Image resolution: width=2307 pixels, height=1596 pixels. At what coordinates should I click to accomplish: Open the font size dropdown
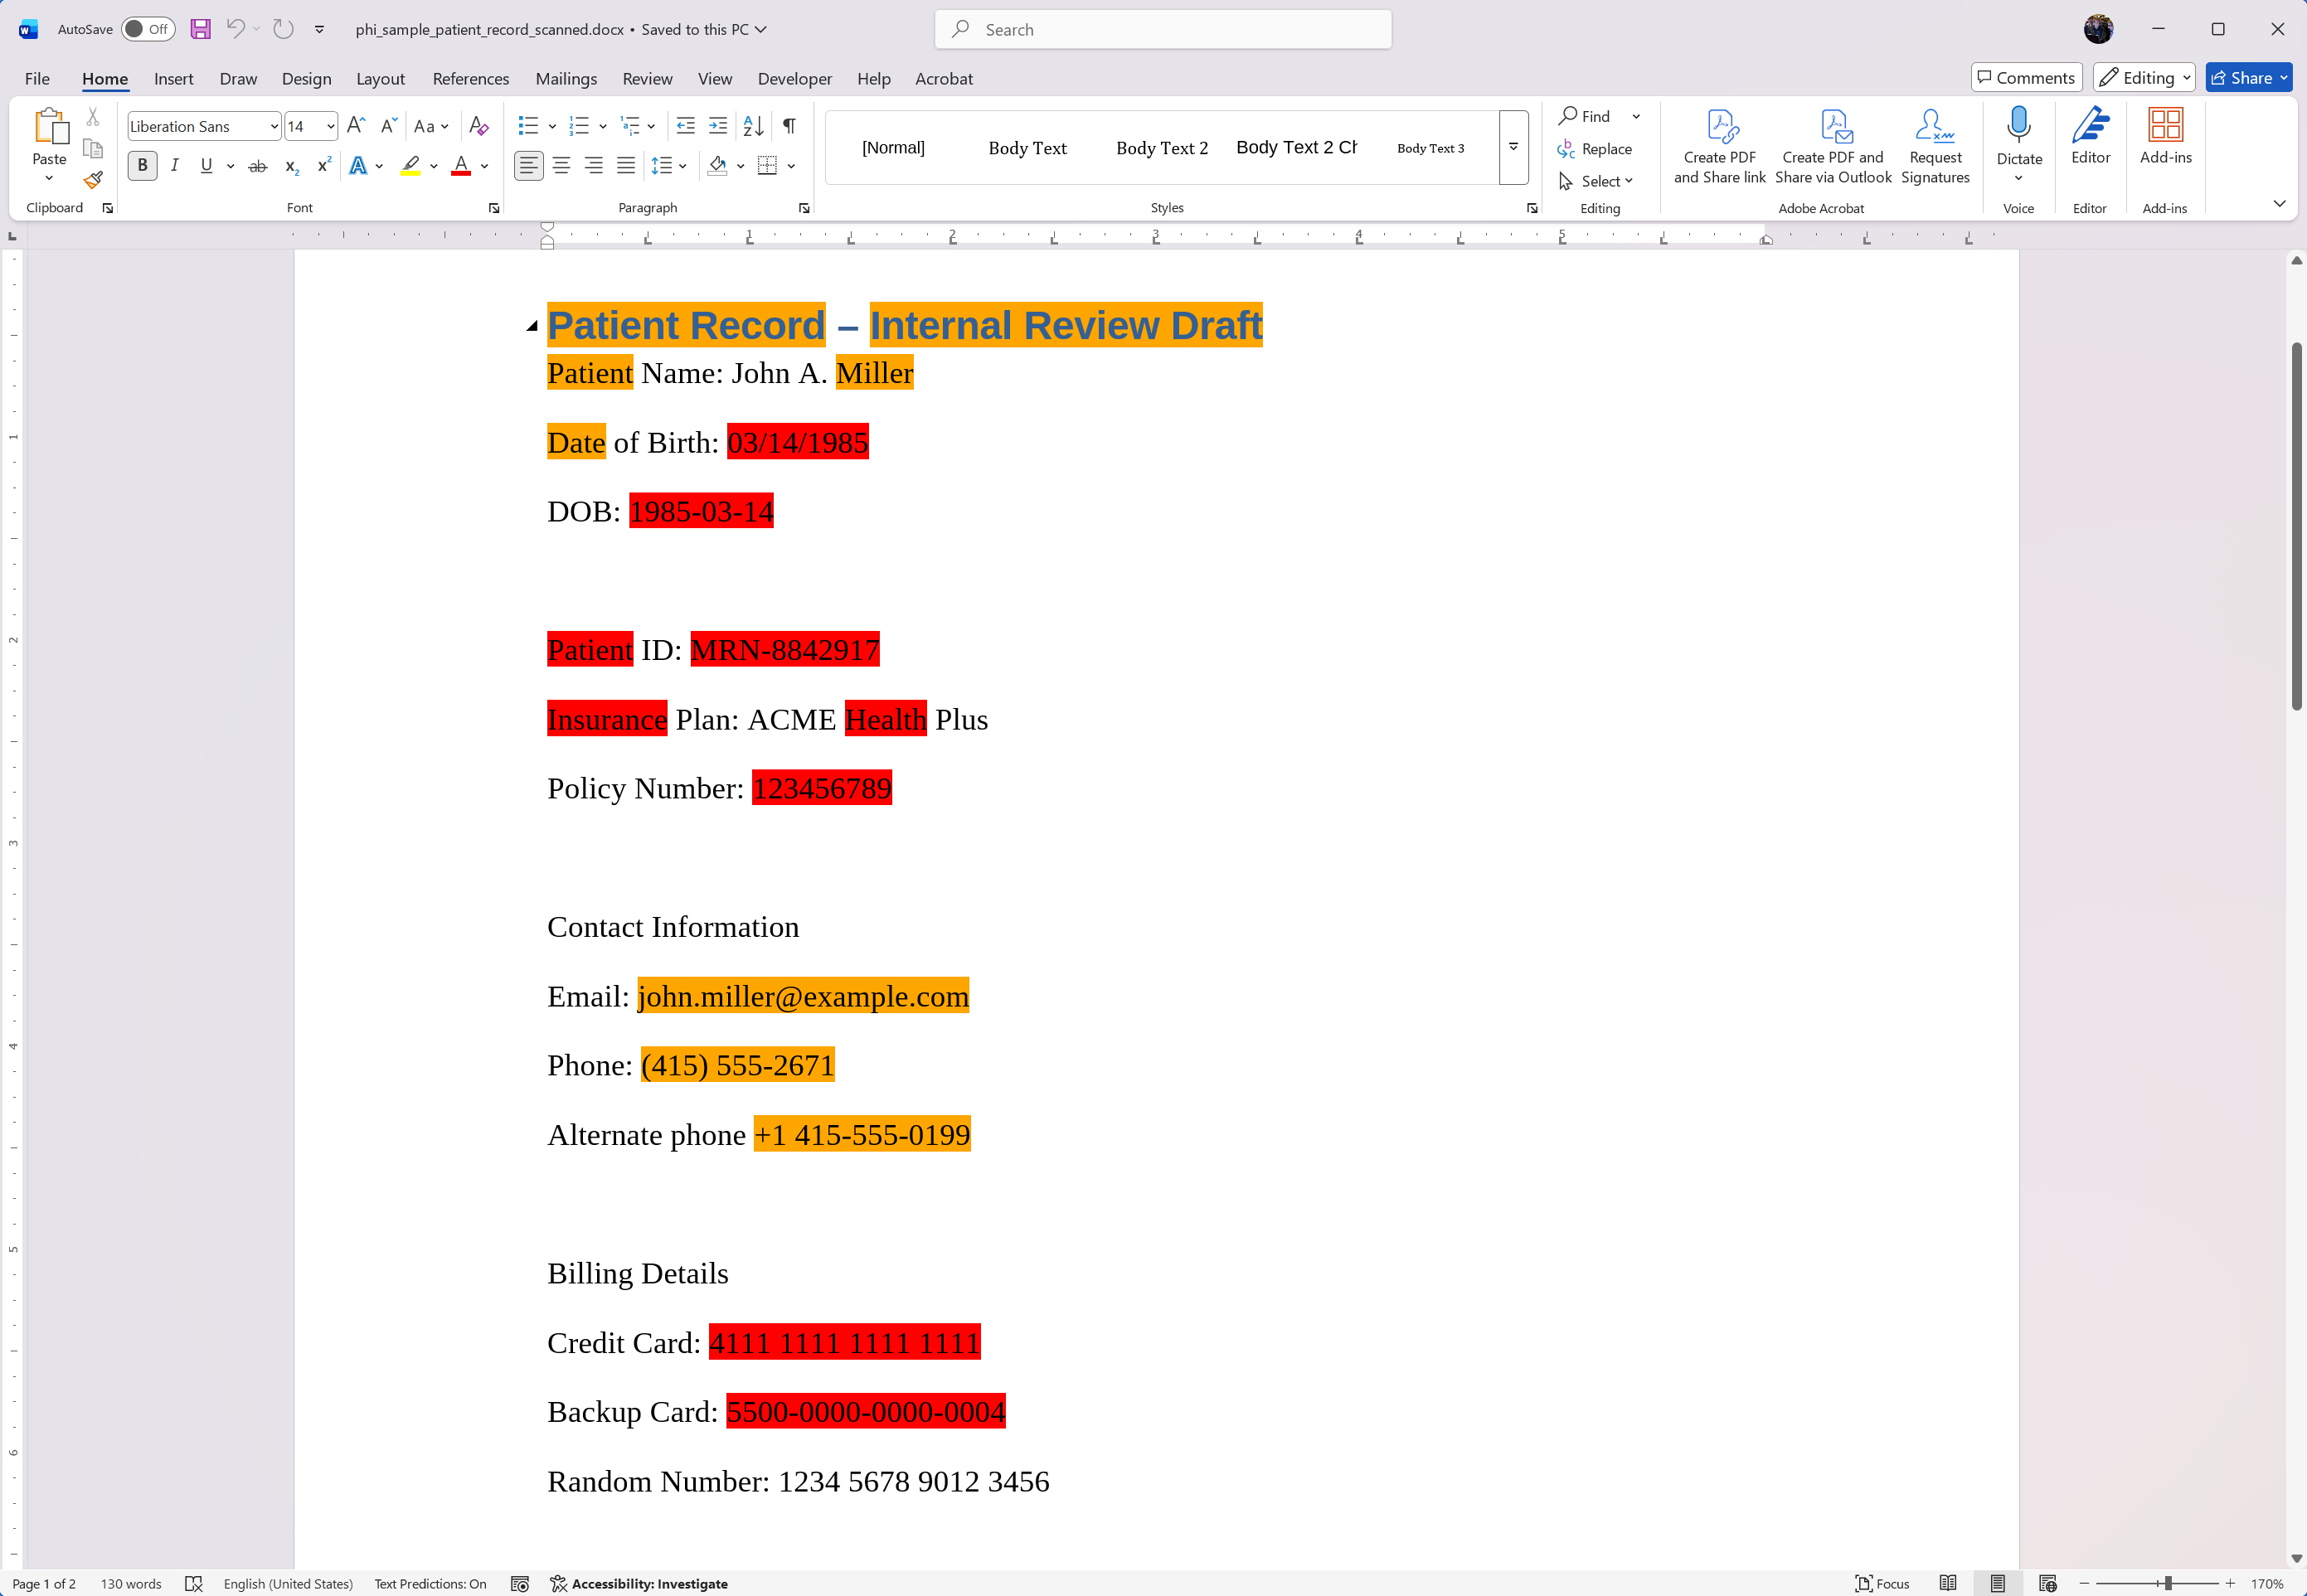click(x=329, y=126)
